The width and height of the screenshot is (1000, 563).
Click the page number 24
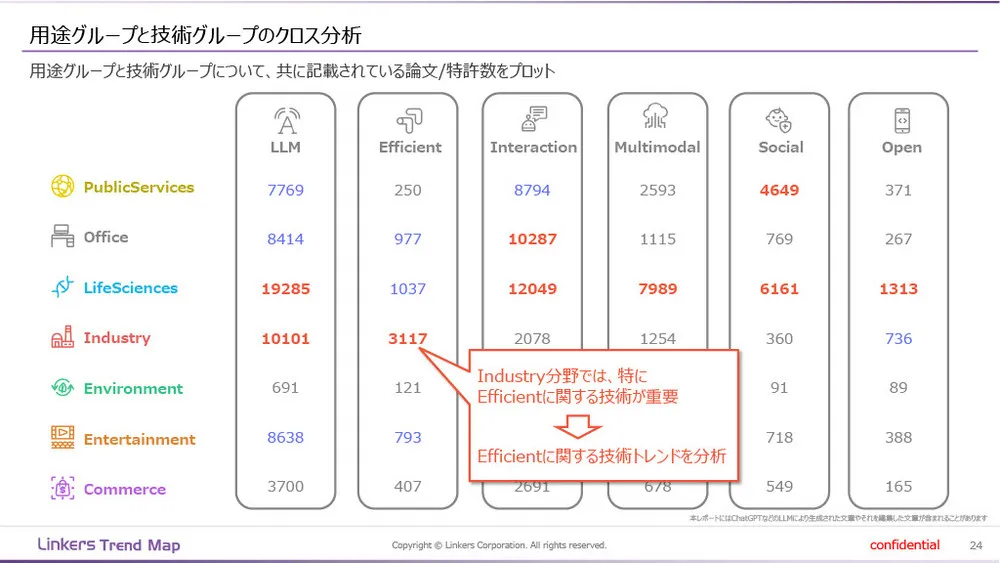pyautogui.click(x=976, y=545)
